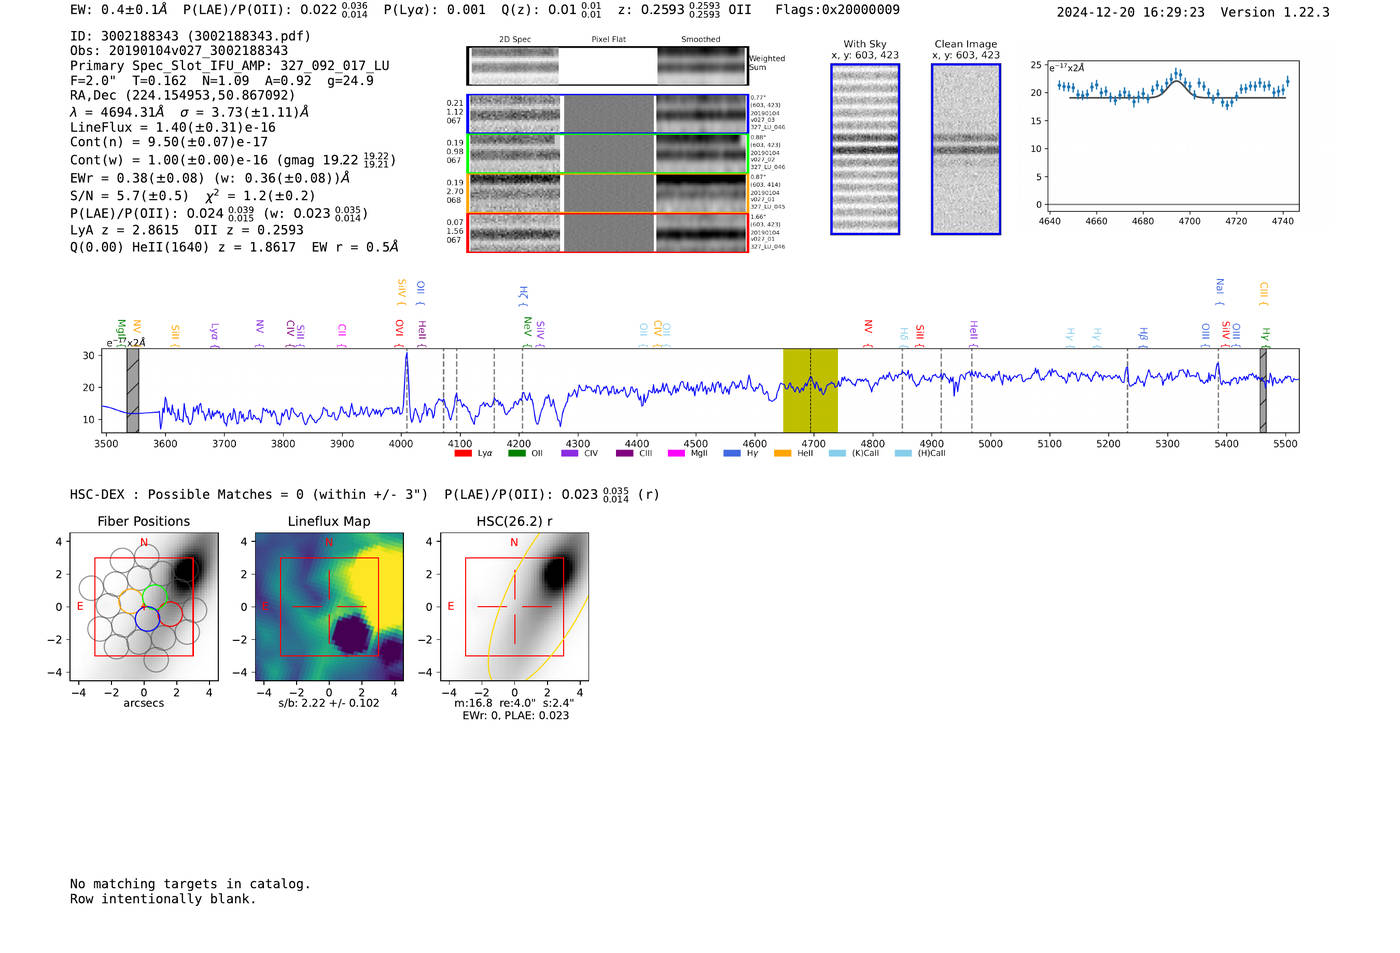Screen dimensions: 1400x953
Task: Click the blue Hγ legend swatch
Action: coord(732,453)
